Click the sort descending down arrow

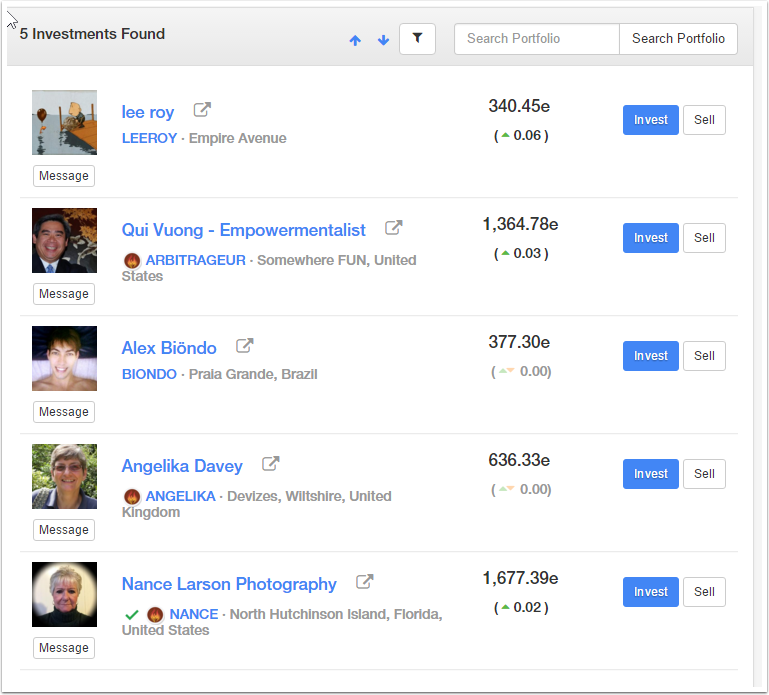(383, 40)
